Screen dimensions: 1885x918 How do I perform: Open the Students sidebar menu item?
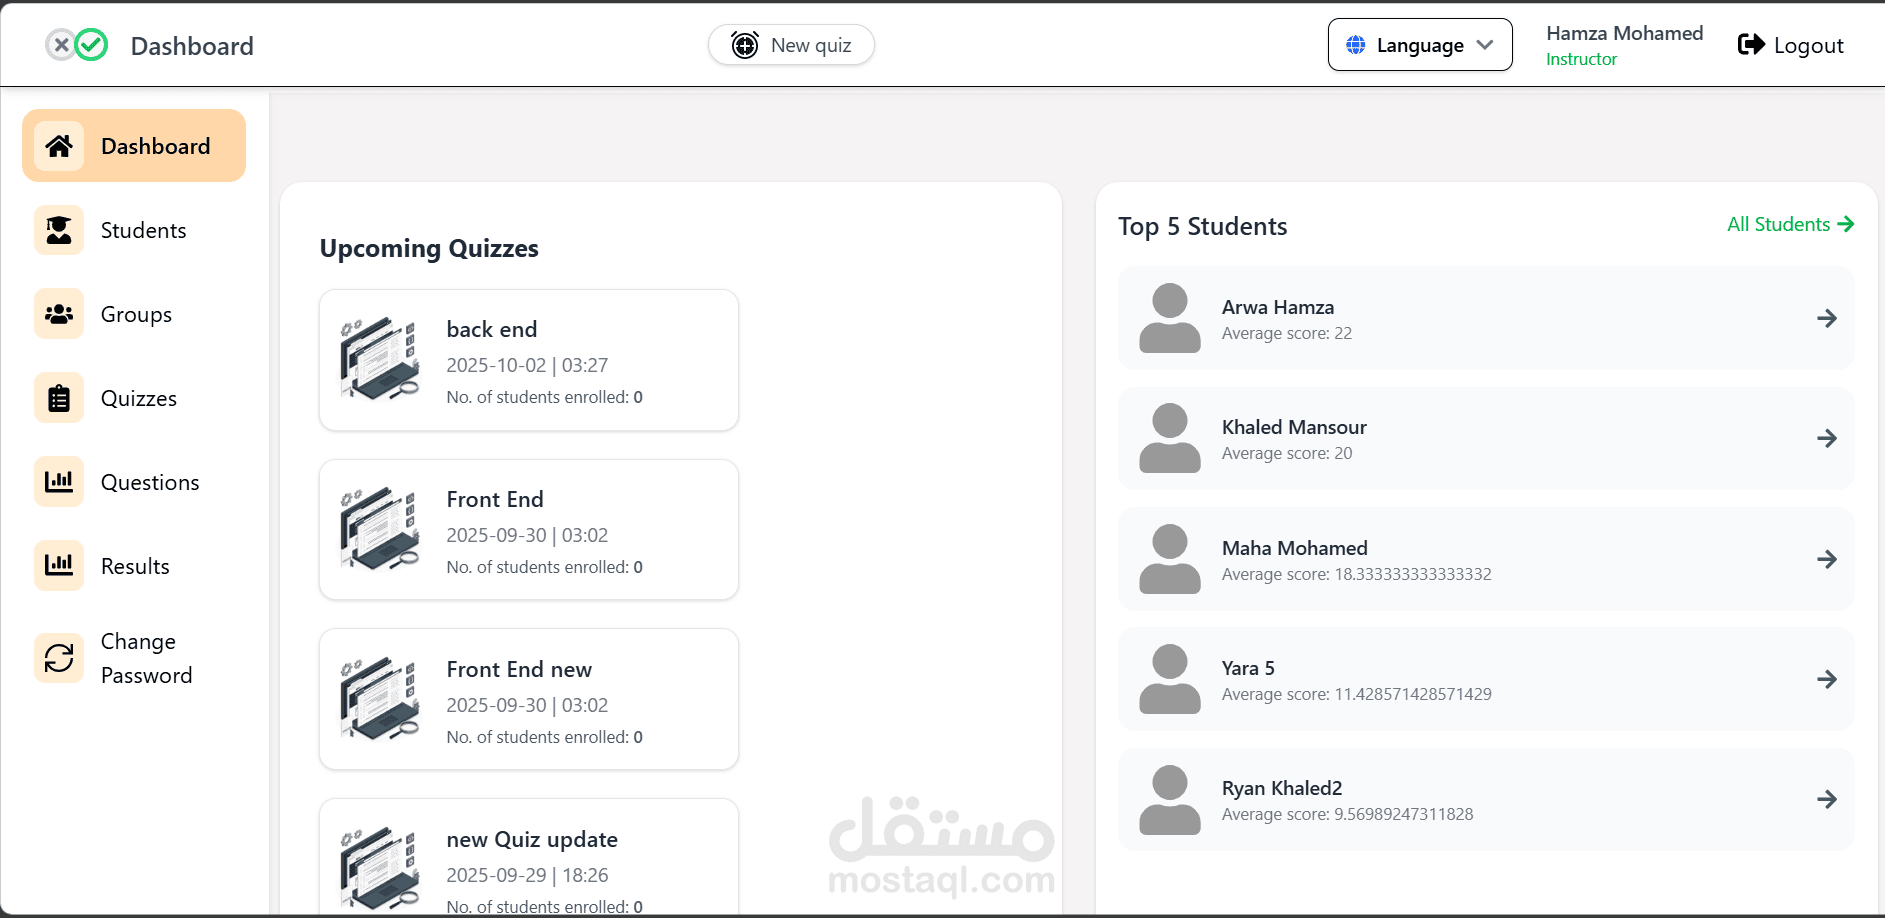click(x=134, y=230)
